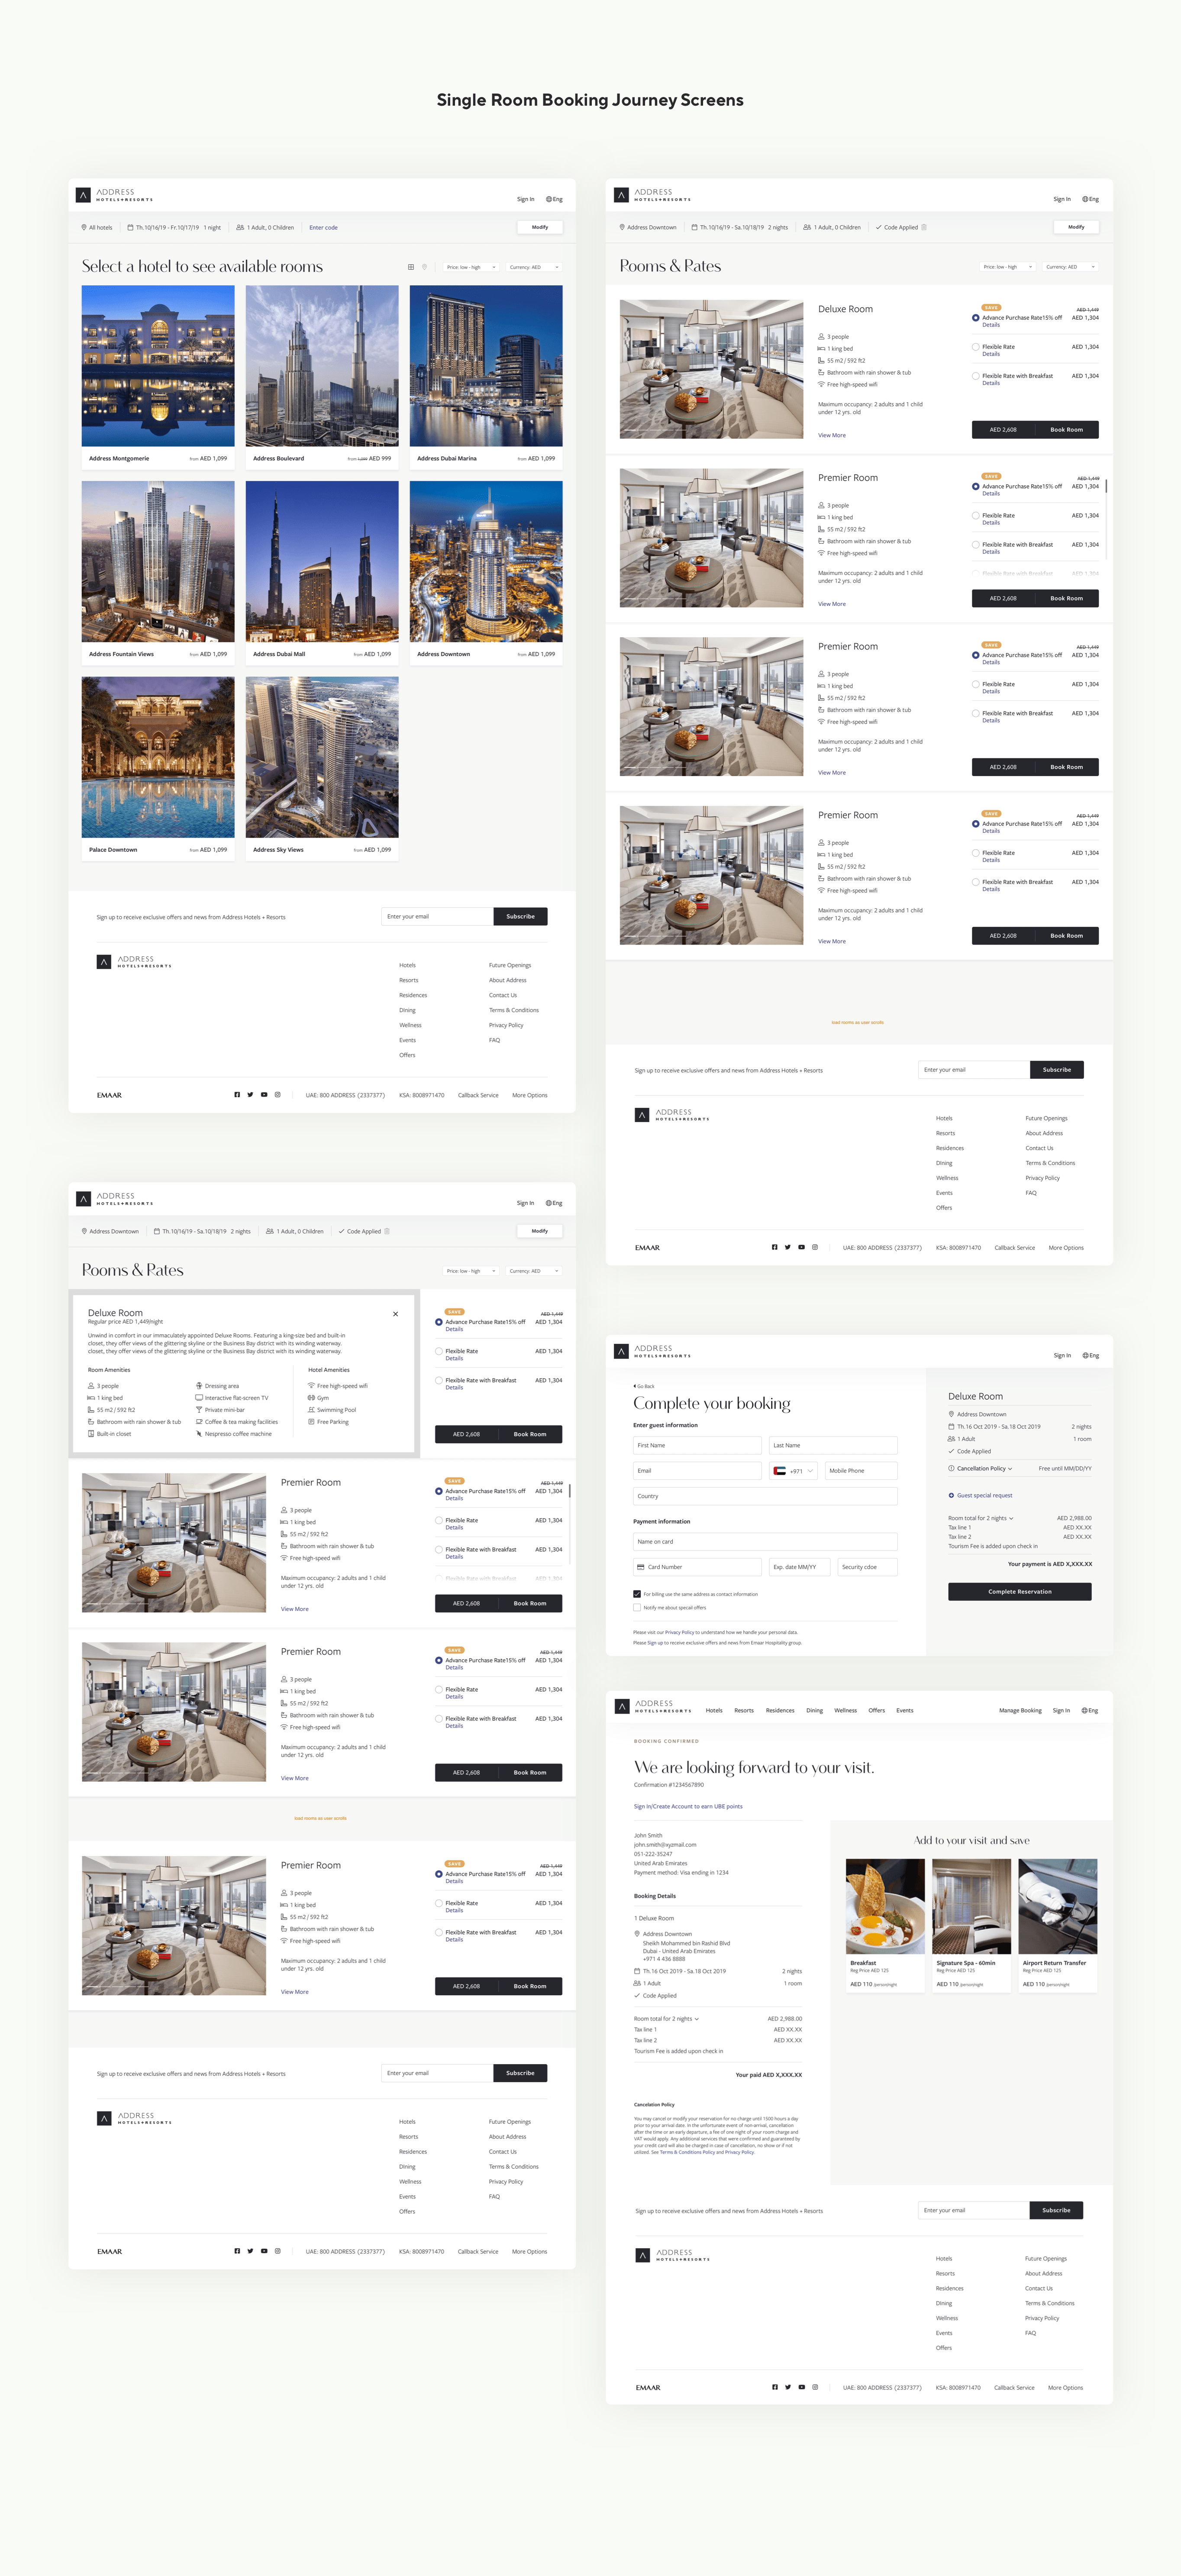Open Price low-high sort above Deluxe details panel
The height and width of the screenshot is (2576, 1181).
pos(471,1271)
